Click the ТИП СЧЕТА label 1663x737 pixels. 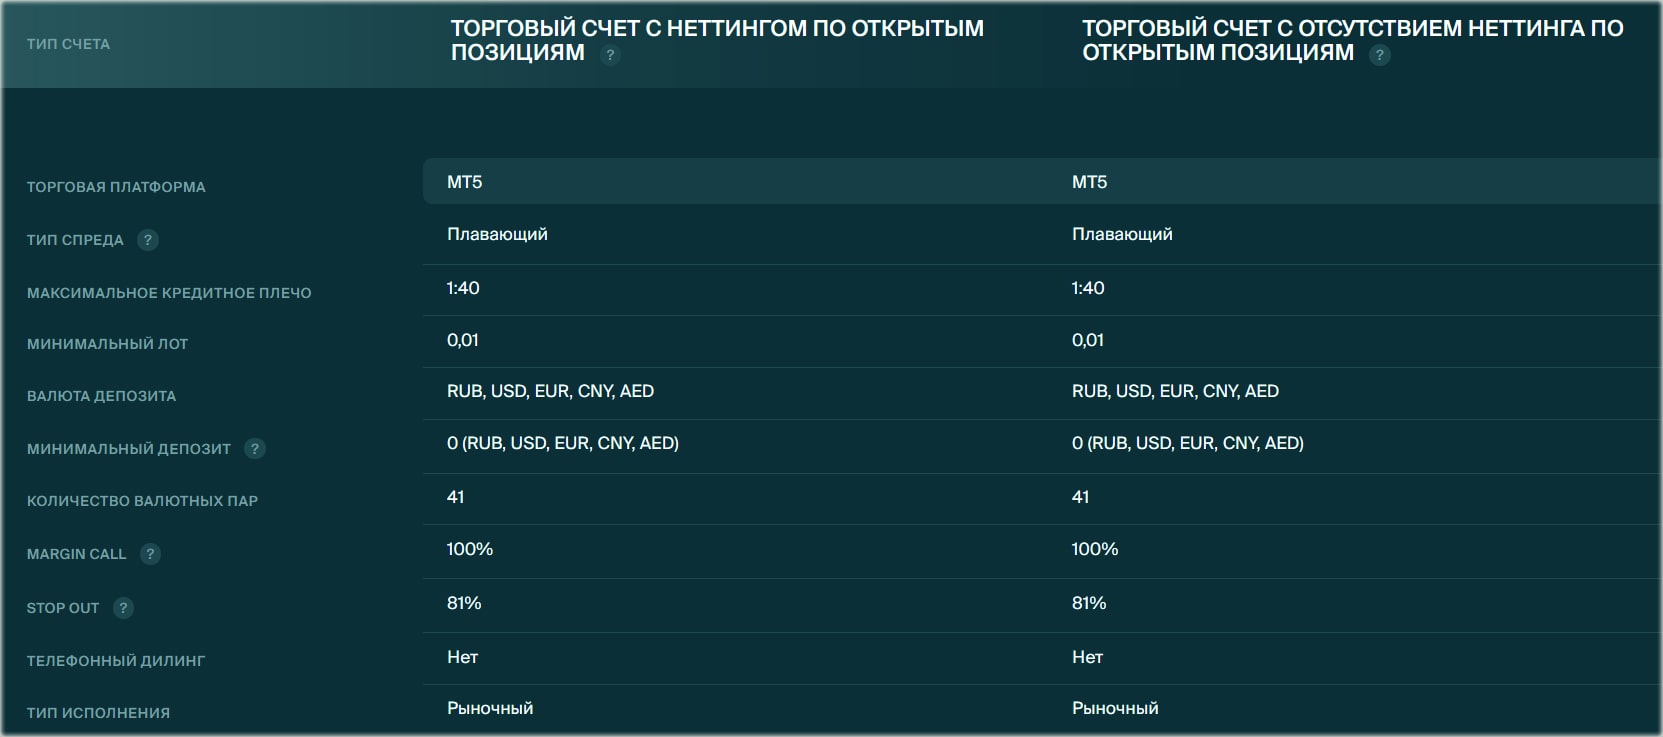pos(68,43)
